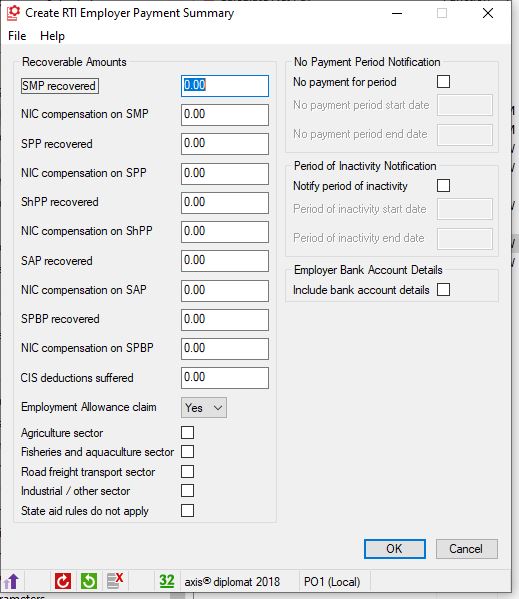Toggle the Agriculture sector checkbox
Image resolution: width=519 pixels, height=599 pixels.
click(x=188, y=433)
